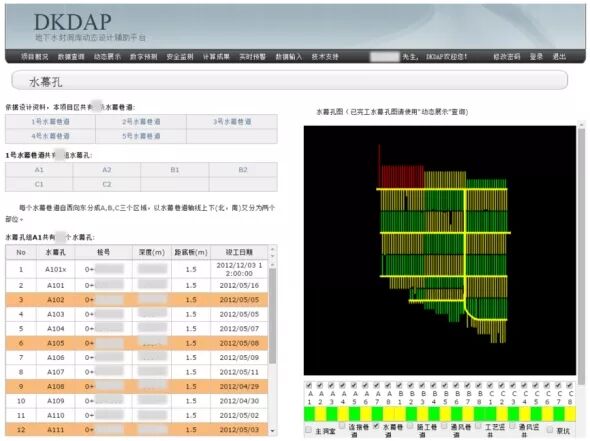590x441 pixels.
Task: Click the green swatch under A1
Action: pos(309,414)
